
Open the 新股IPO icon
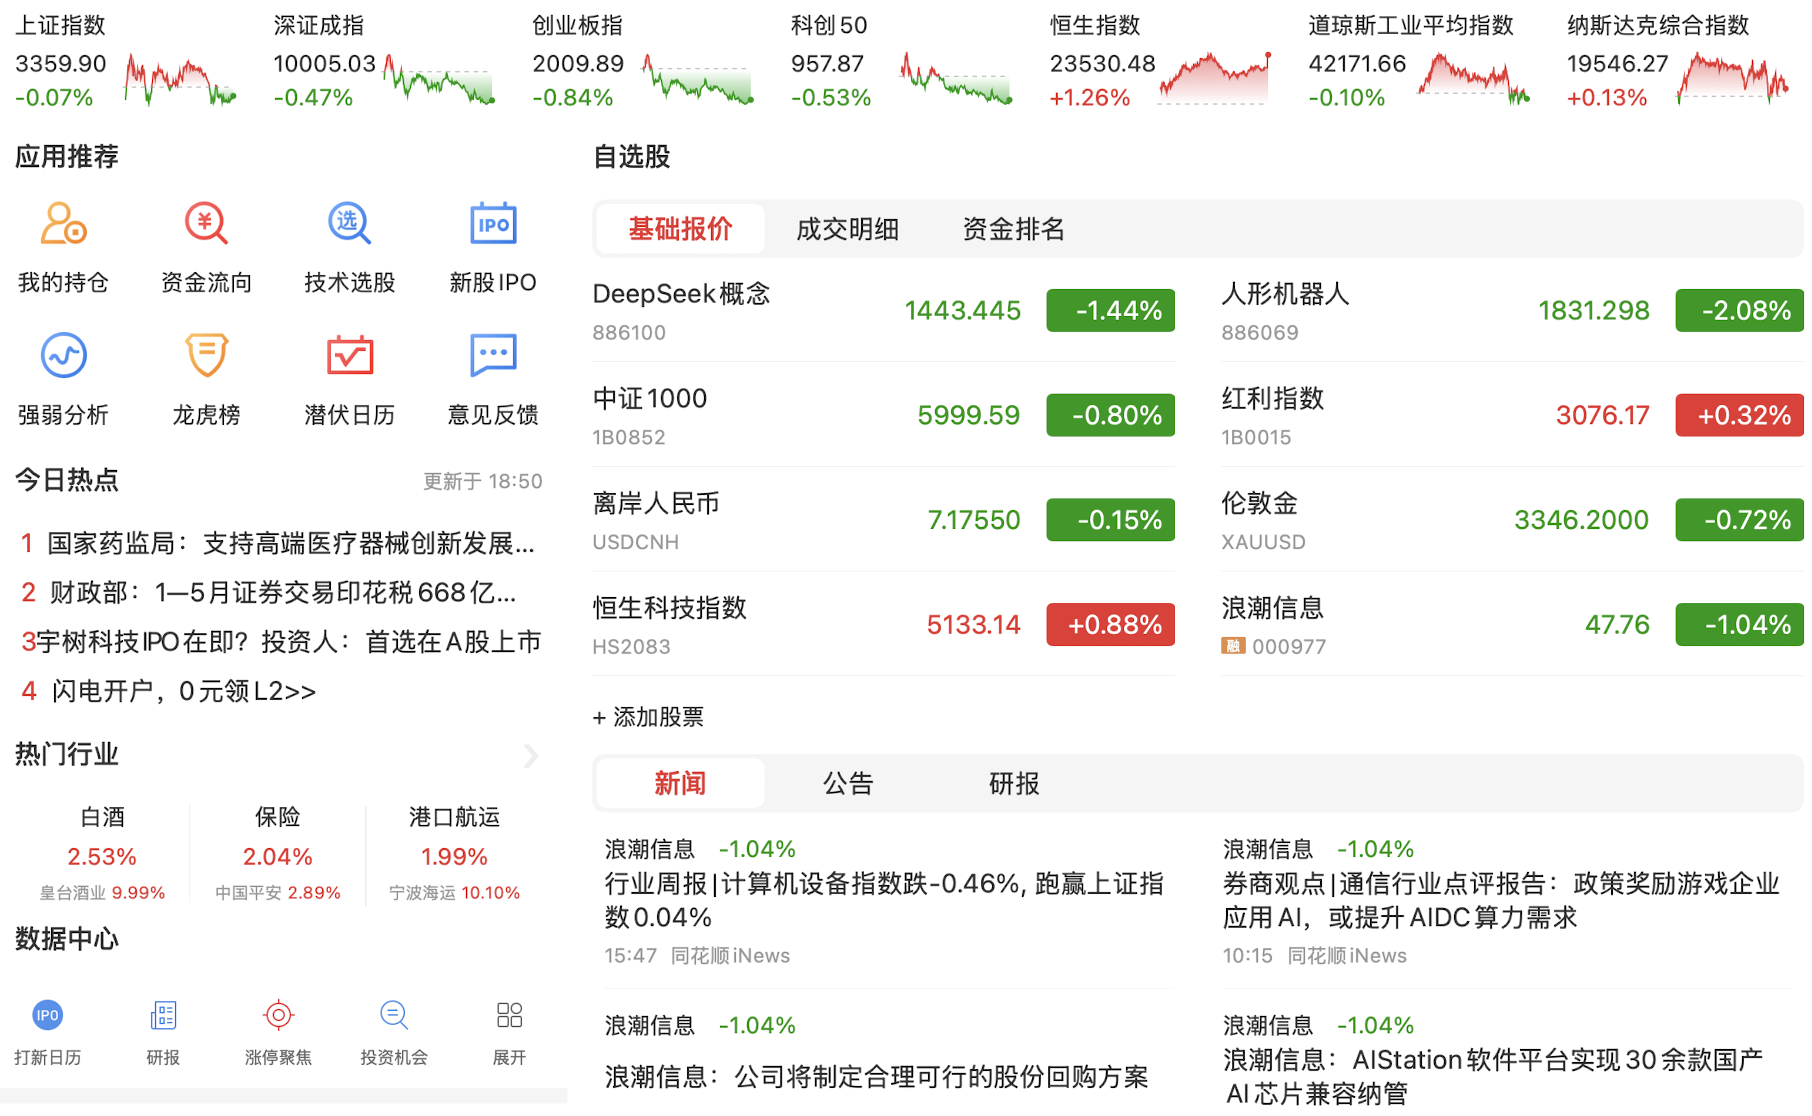click(493, 224)
